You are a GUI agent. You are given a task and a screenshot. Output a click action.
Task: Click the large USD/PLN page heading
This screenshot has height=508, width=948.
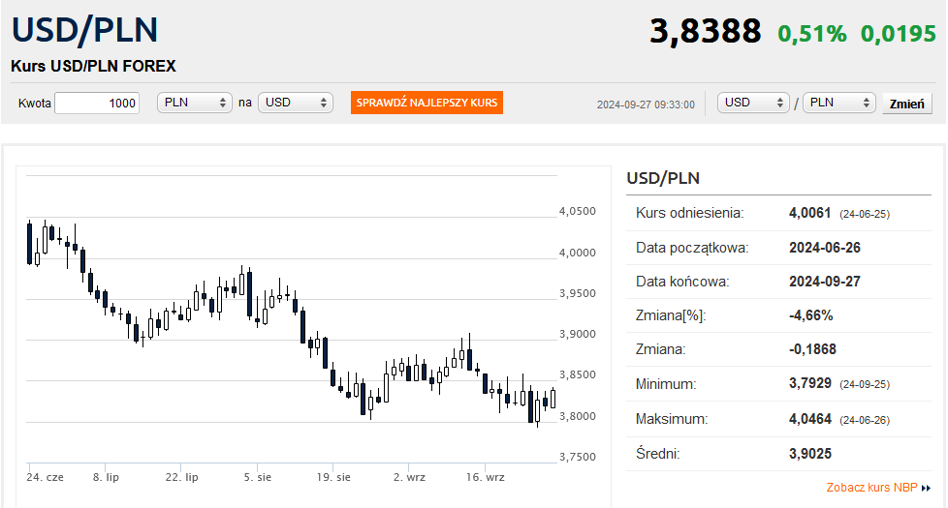[x=85, y=30]
